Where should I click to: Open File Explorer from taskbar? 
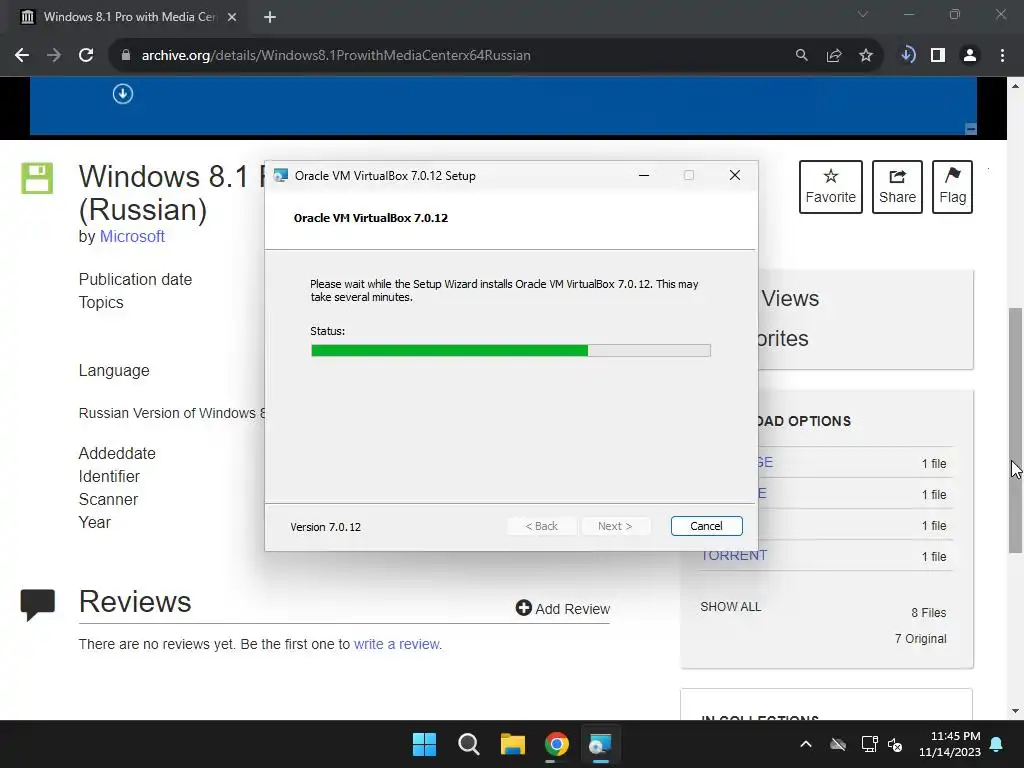(x=513, y=744)
